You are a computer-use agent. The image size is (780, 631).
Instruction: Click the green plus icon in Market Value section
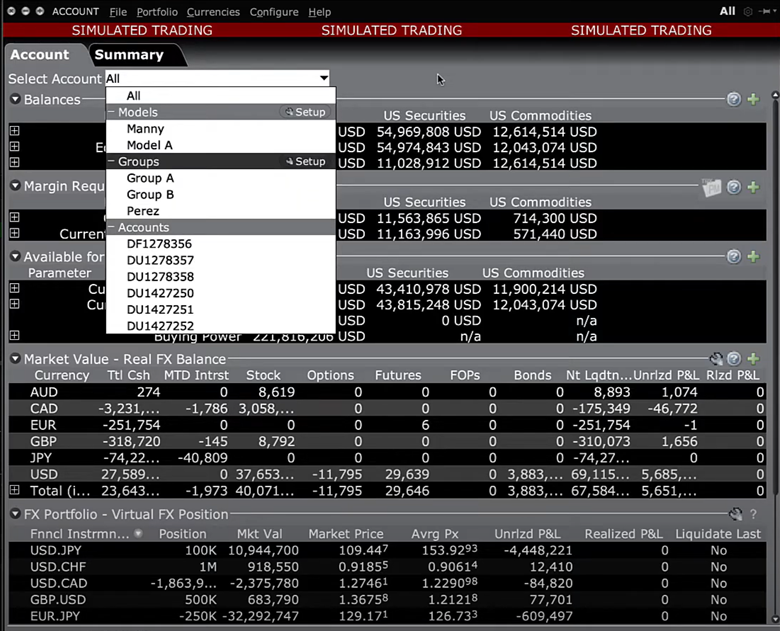(753, 359)
